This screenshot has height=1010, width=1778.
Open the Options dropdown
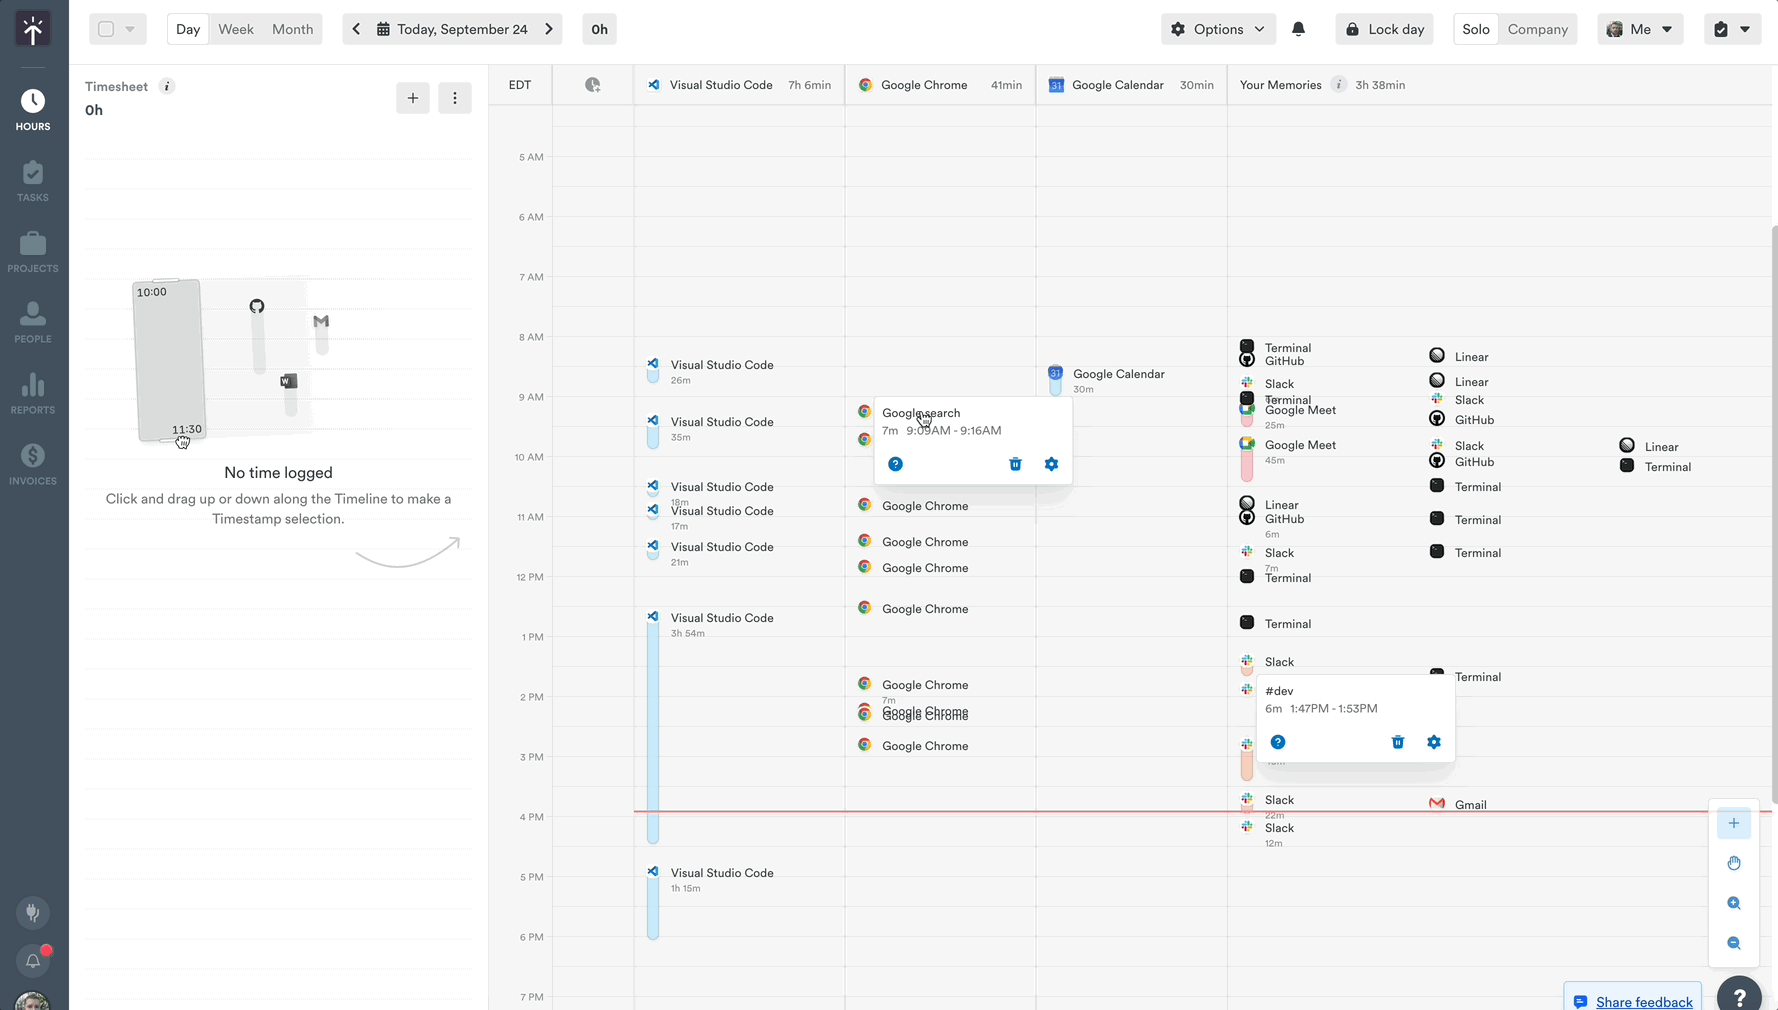click(x=1218, y=29)
